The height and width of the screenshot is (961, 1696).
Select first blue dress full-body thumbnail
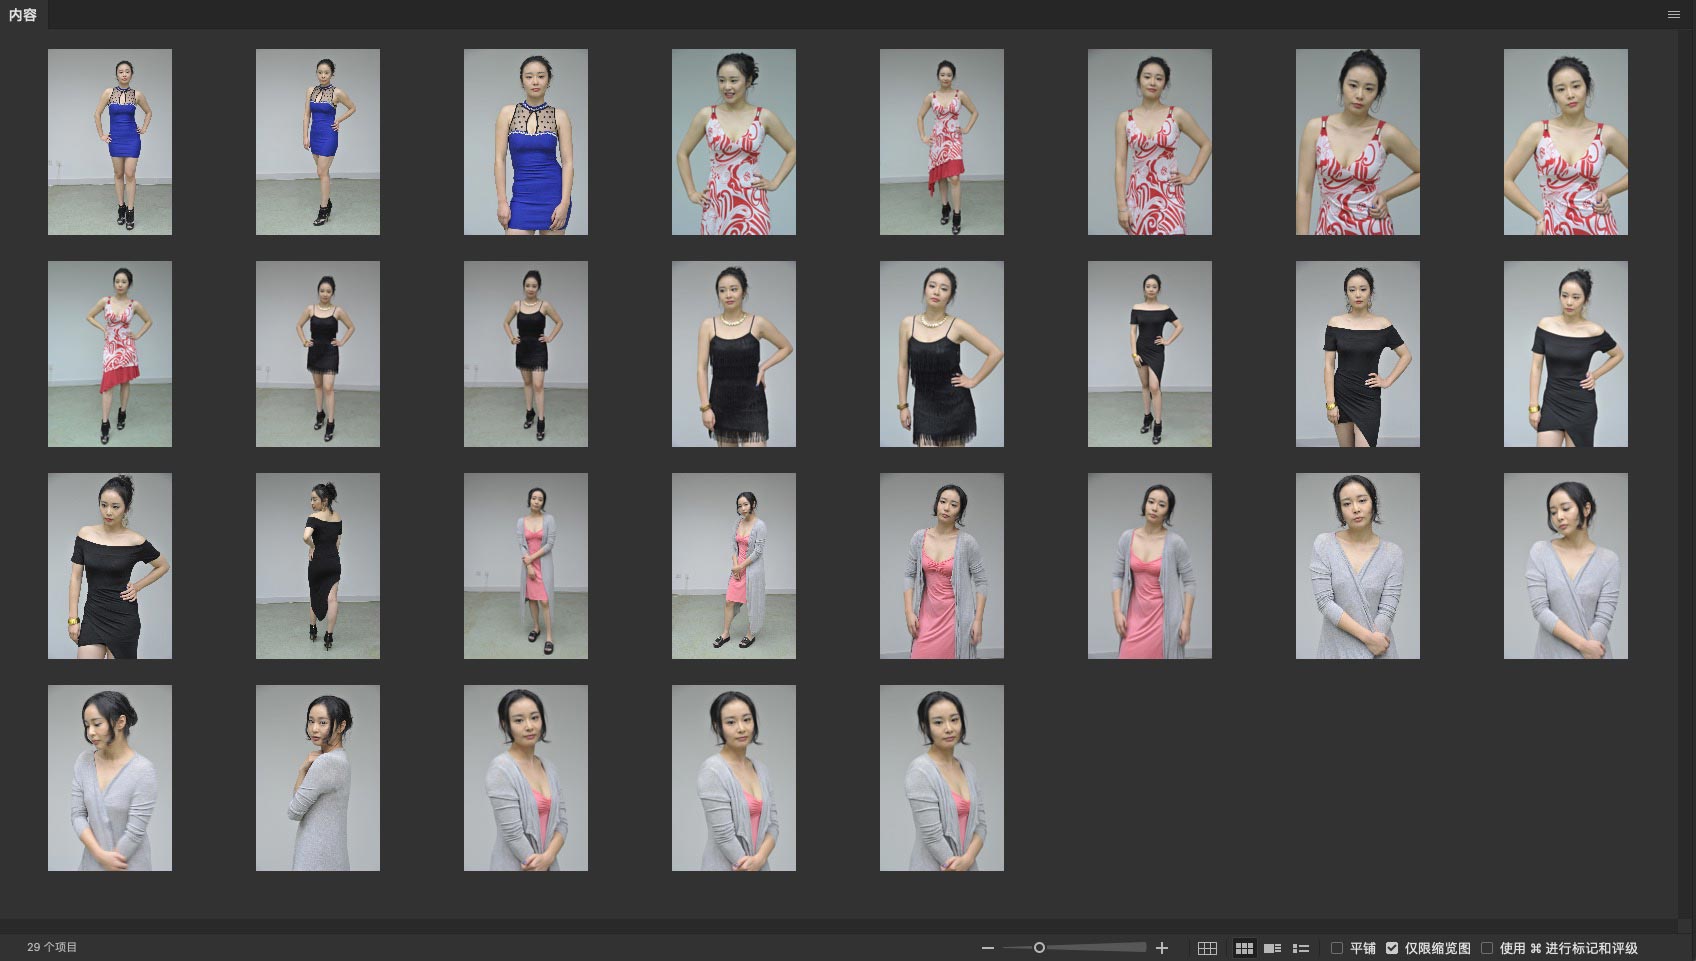(110, 142)
